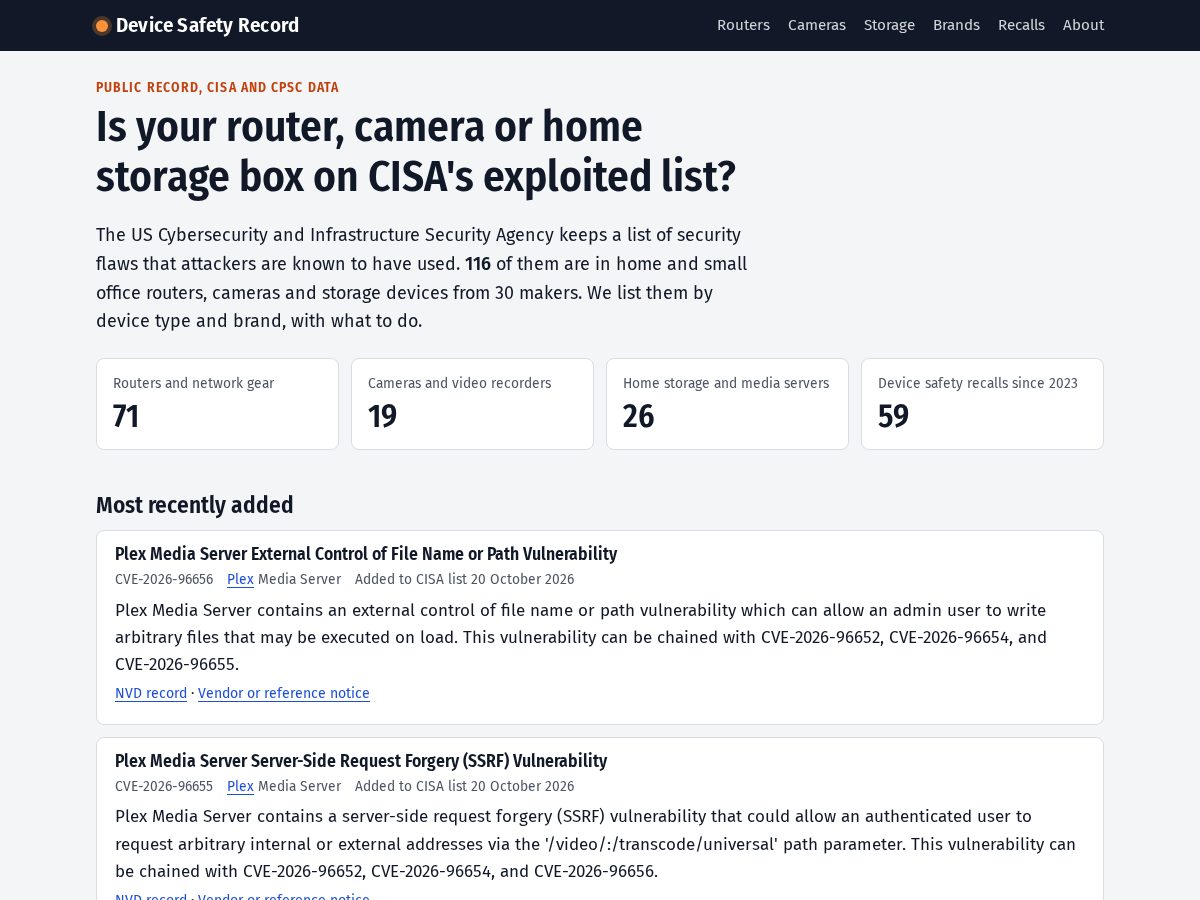1200x900 pixels.
Task: Open NVD record link for External Control vulnerability
Action: tap(151, 693)
